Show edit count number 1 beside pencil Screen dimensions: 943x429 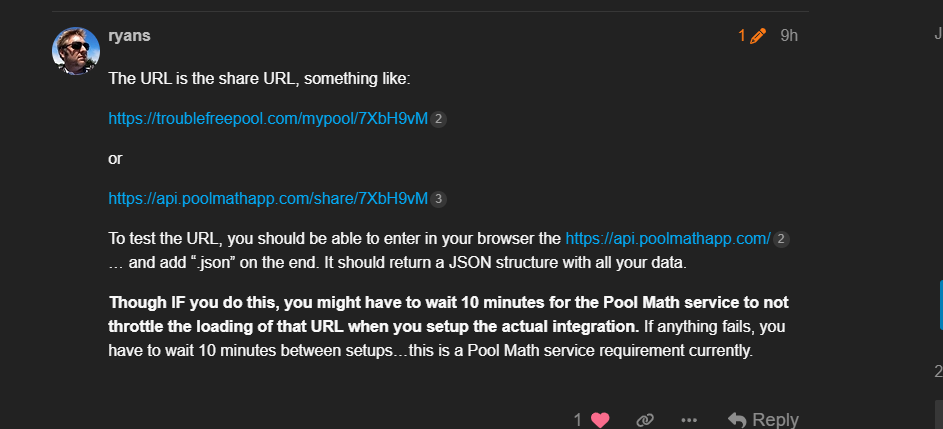pyautogui.click(x=742, y=36)
